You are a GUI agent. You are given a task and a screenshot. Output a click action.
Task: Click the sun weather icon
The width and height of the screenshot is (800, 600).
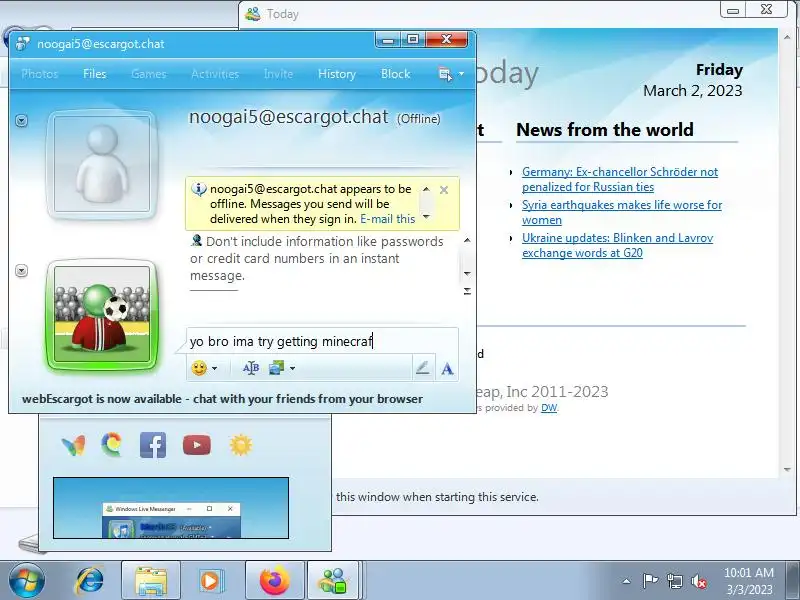(241, 445)
